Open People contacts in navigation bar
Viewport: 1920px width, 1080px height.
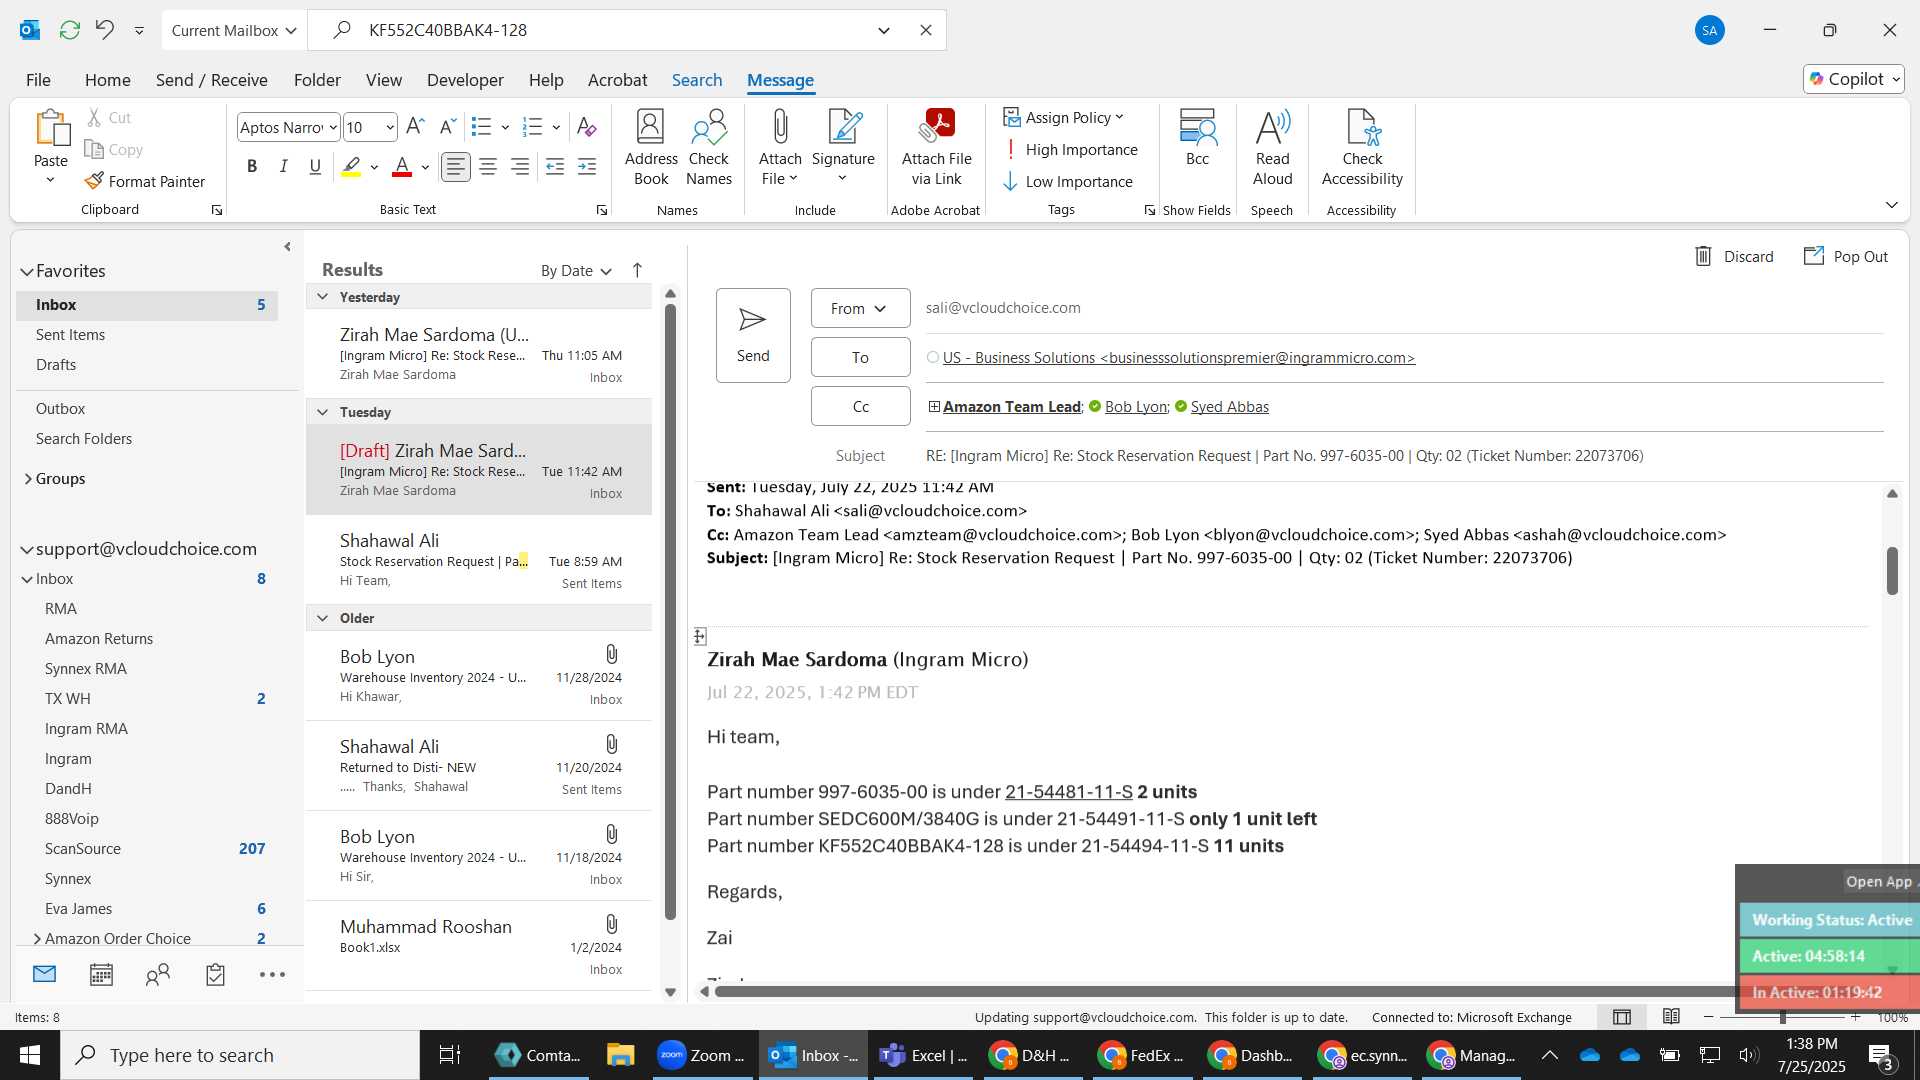158,975
